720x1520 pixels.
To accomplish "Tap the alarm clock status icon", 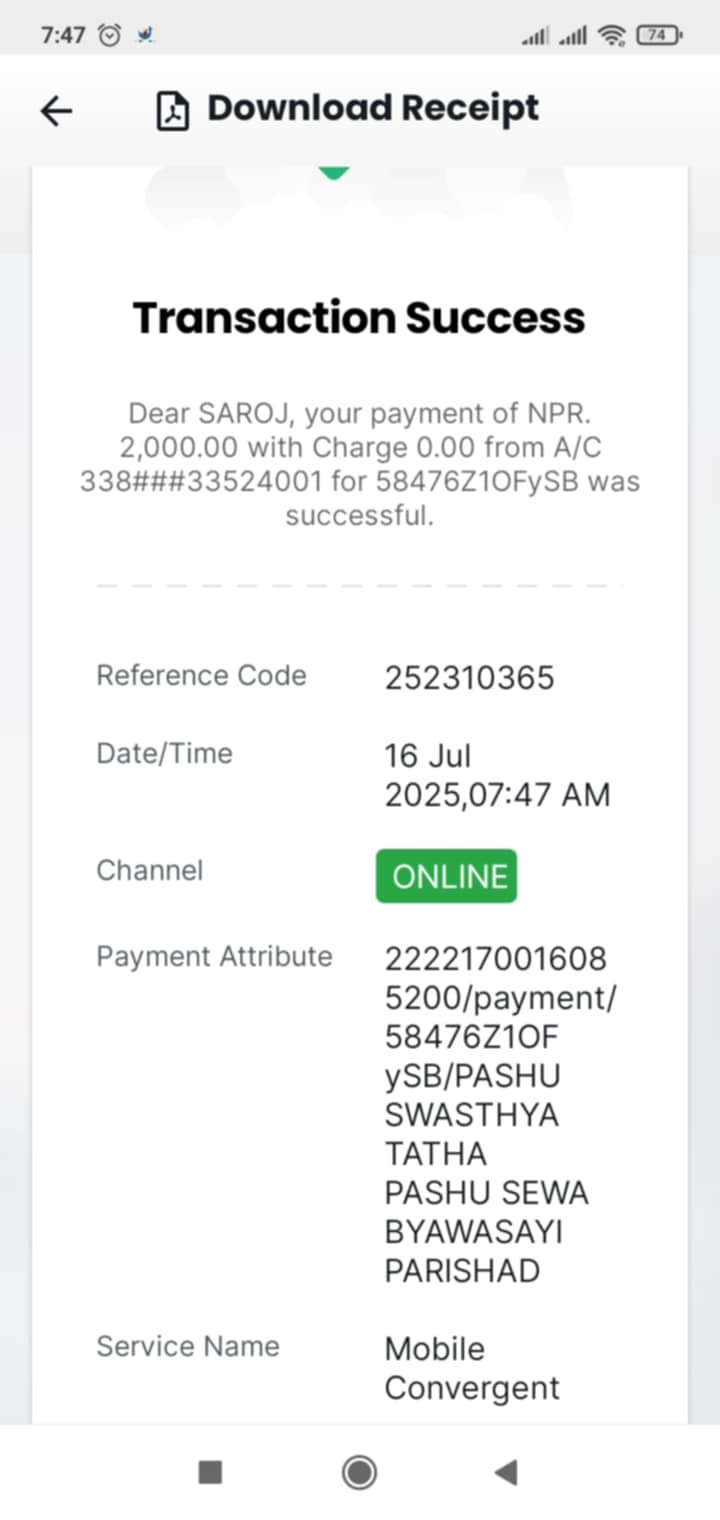I will pyautogui.click(x=110, y=35).
